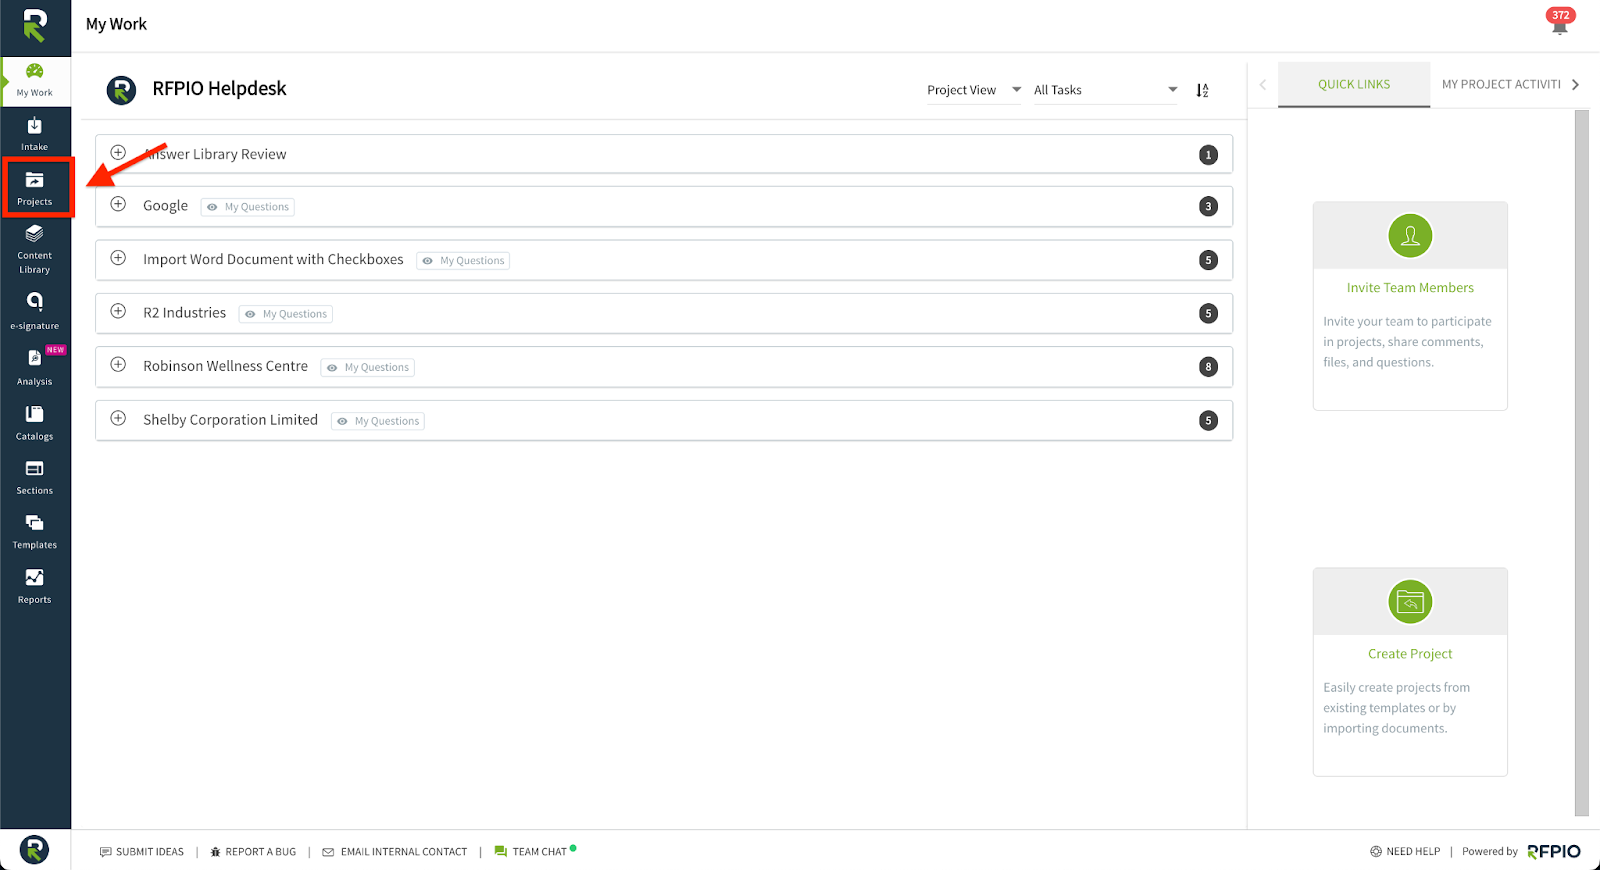Go to Projects in the sidebar
Image resolution: width=1600 pixels, height=870 pixels.
(x=34, y=188)
